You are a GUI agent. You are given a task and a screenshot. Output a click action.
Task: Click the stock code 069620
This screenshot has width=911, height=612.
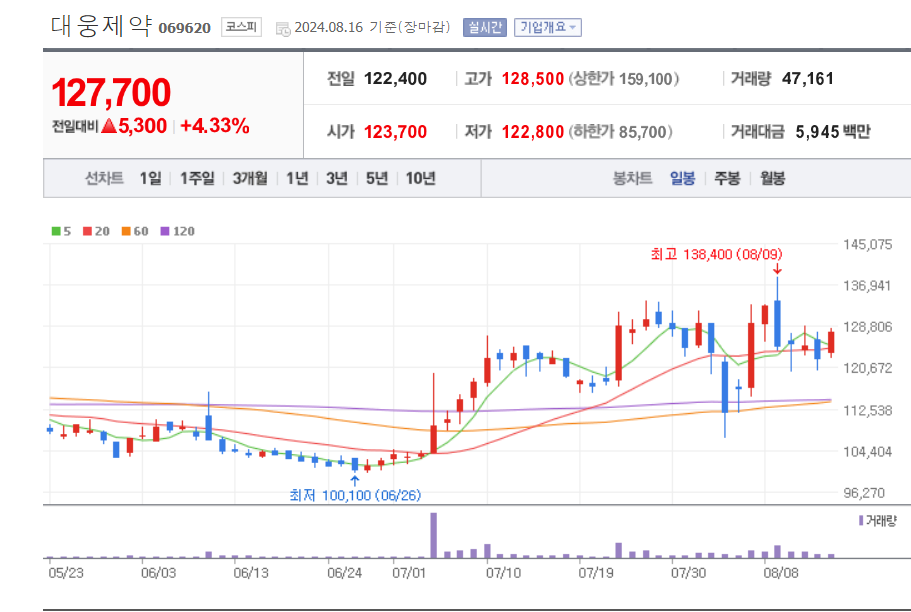[184, 28]
